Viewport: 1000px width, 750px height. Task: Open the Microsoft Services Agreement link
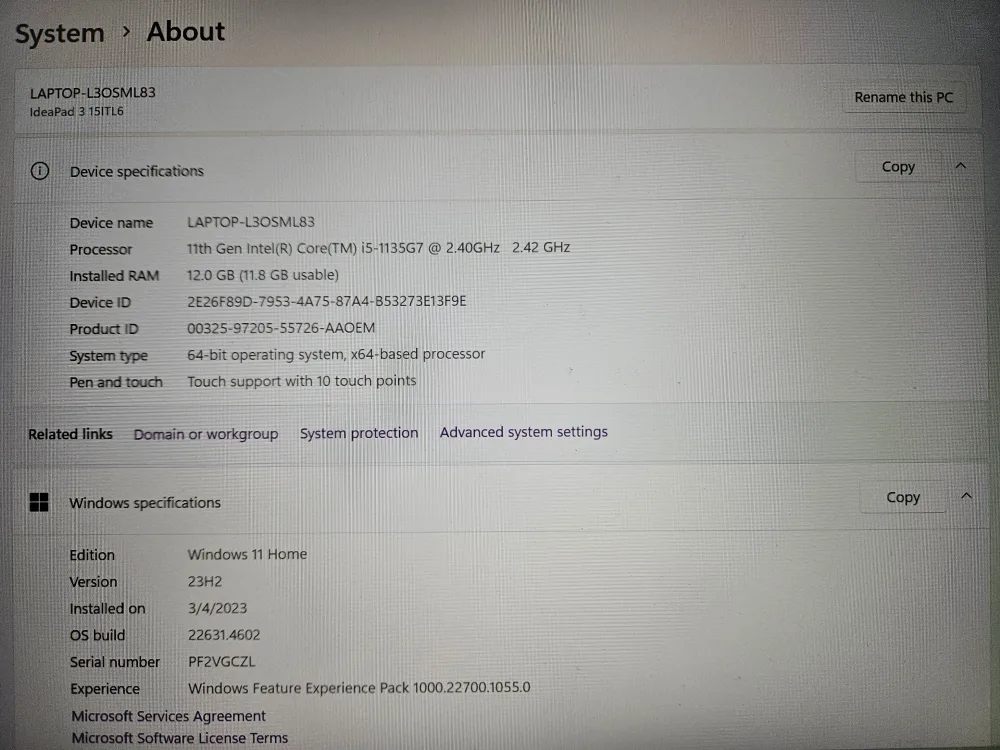(169, 716)
